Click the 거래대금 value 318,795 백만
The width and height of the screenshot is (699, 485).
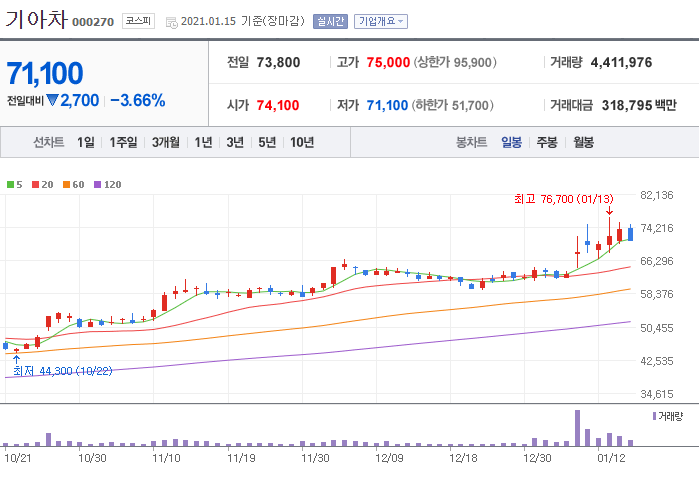(x=639, y=105)
